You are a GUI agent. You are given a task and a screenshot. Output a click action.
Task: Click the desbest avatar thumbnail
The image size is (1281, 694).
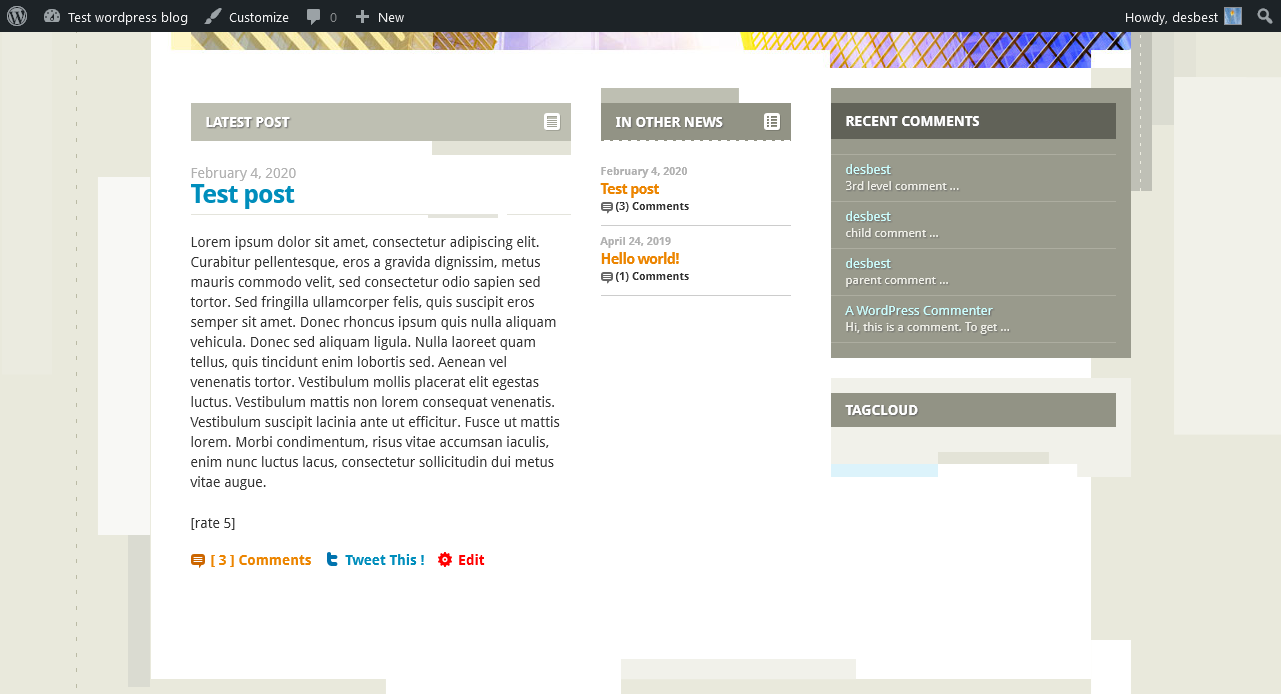point(1233,16)
